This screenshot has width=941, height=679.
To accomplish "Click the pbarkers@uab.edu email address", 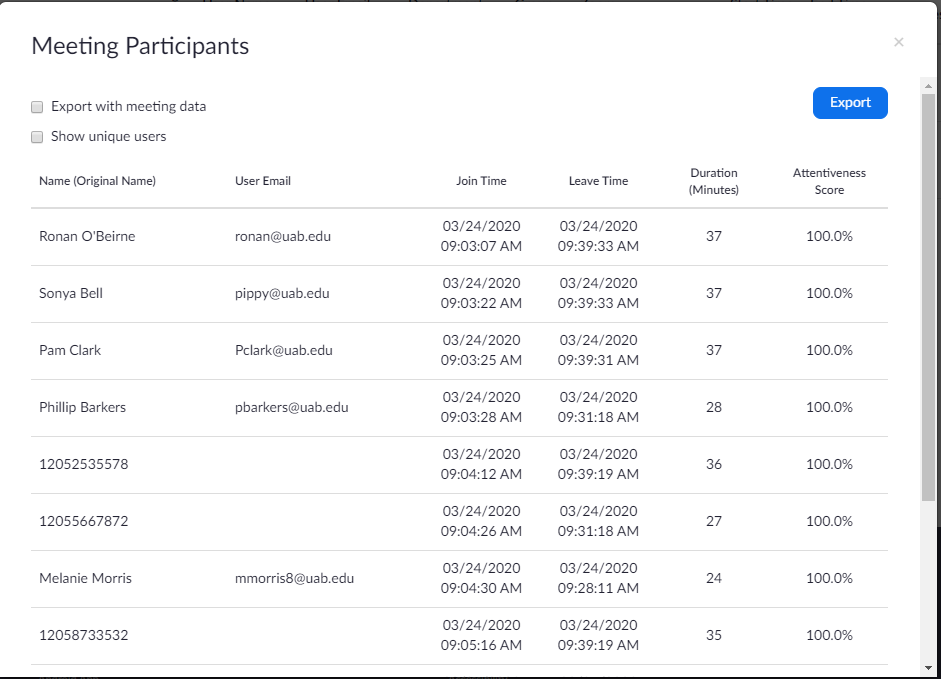I will pos(291,408).
